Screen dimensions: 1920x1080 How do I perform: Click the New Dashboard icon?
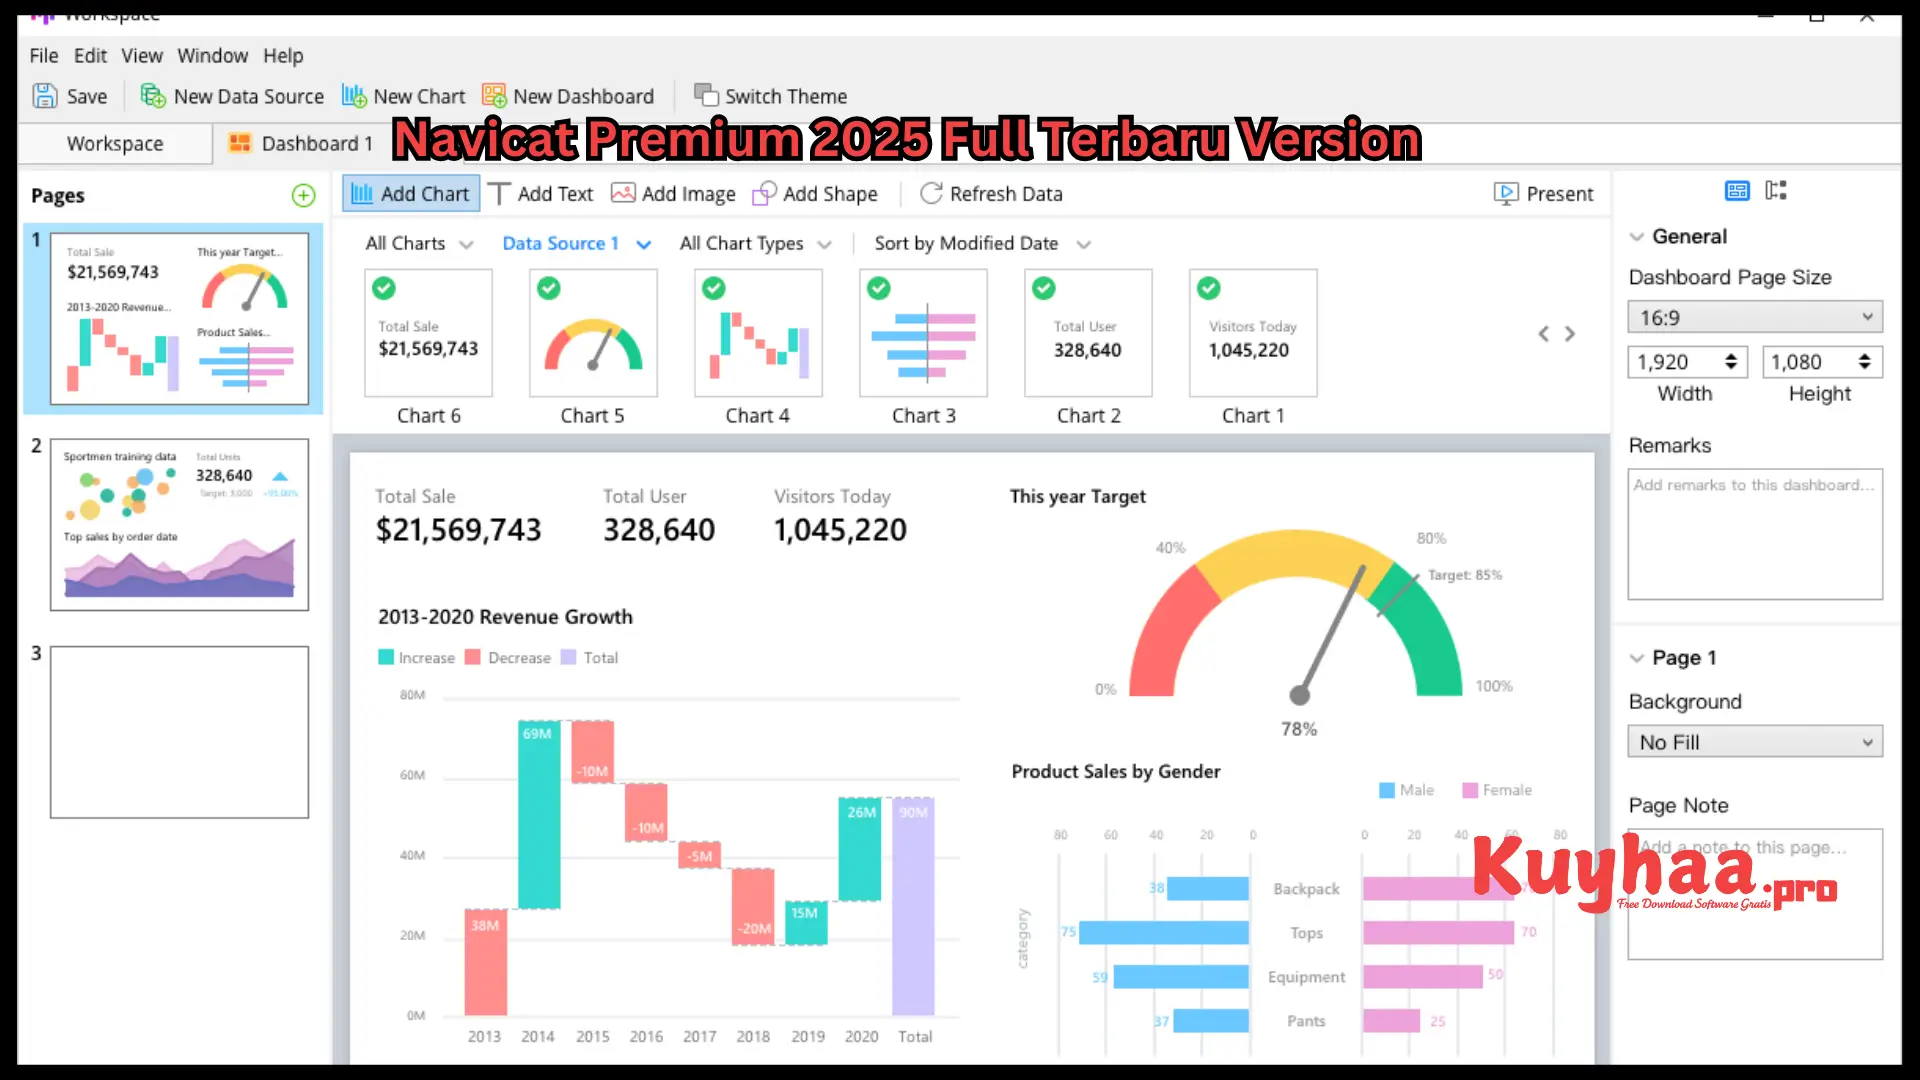coord(494,96)
